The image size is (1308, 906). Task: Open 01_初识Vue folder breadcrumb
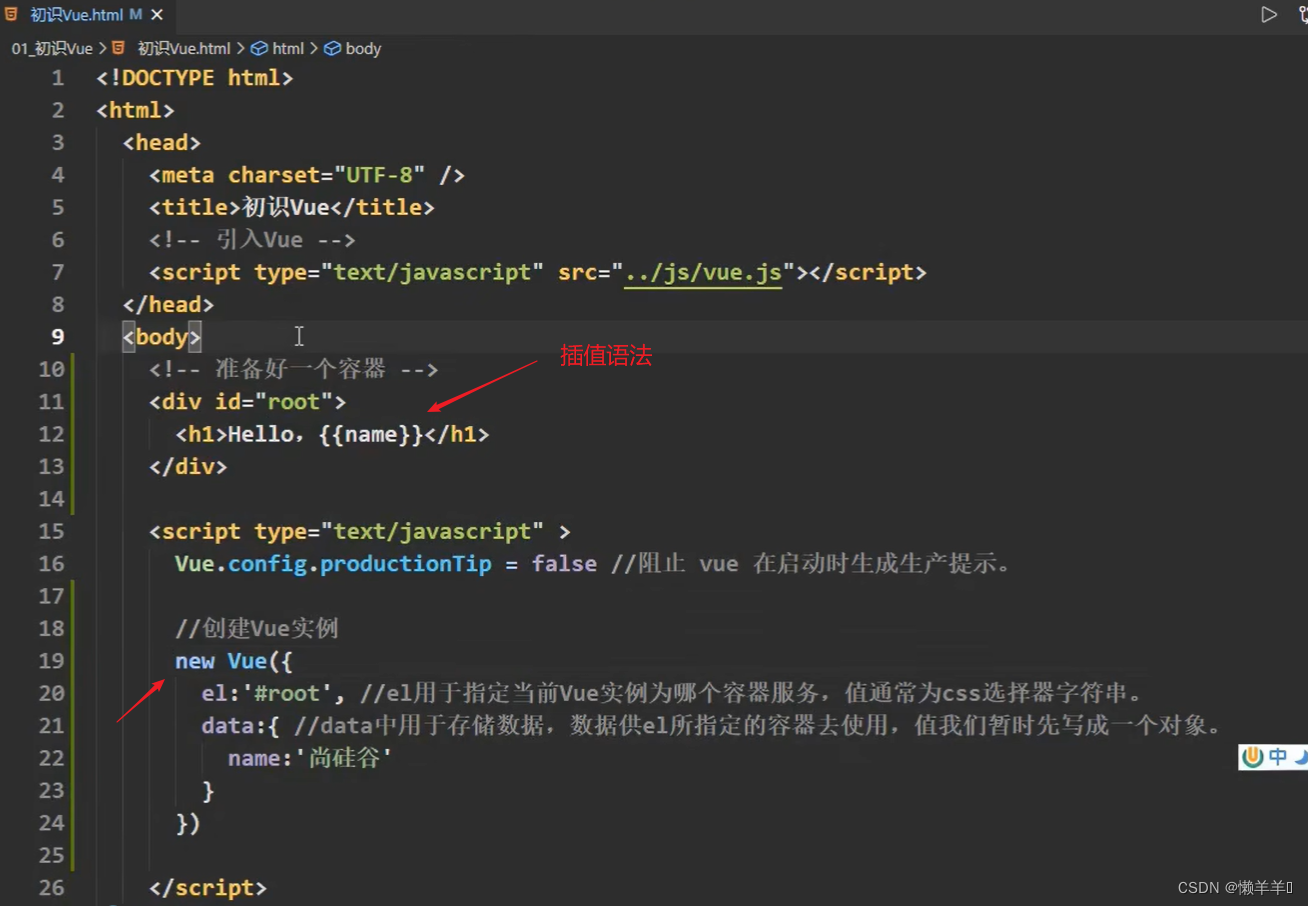tap(52, 48)
